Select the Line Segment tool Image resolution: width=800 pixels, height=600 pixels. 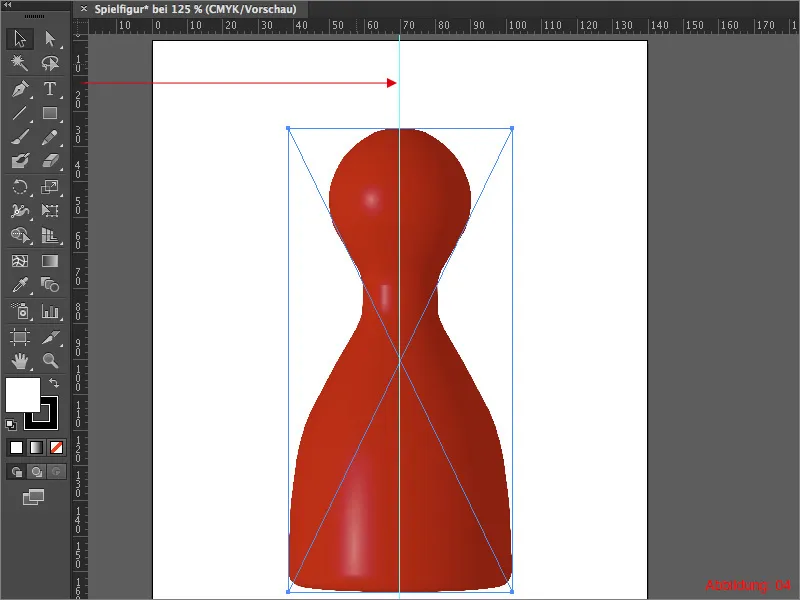coord(20,113)
